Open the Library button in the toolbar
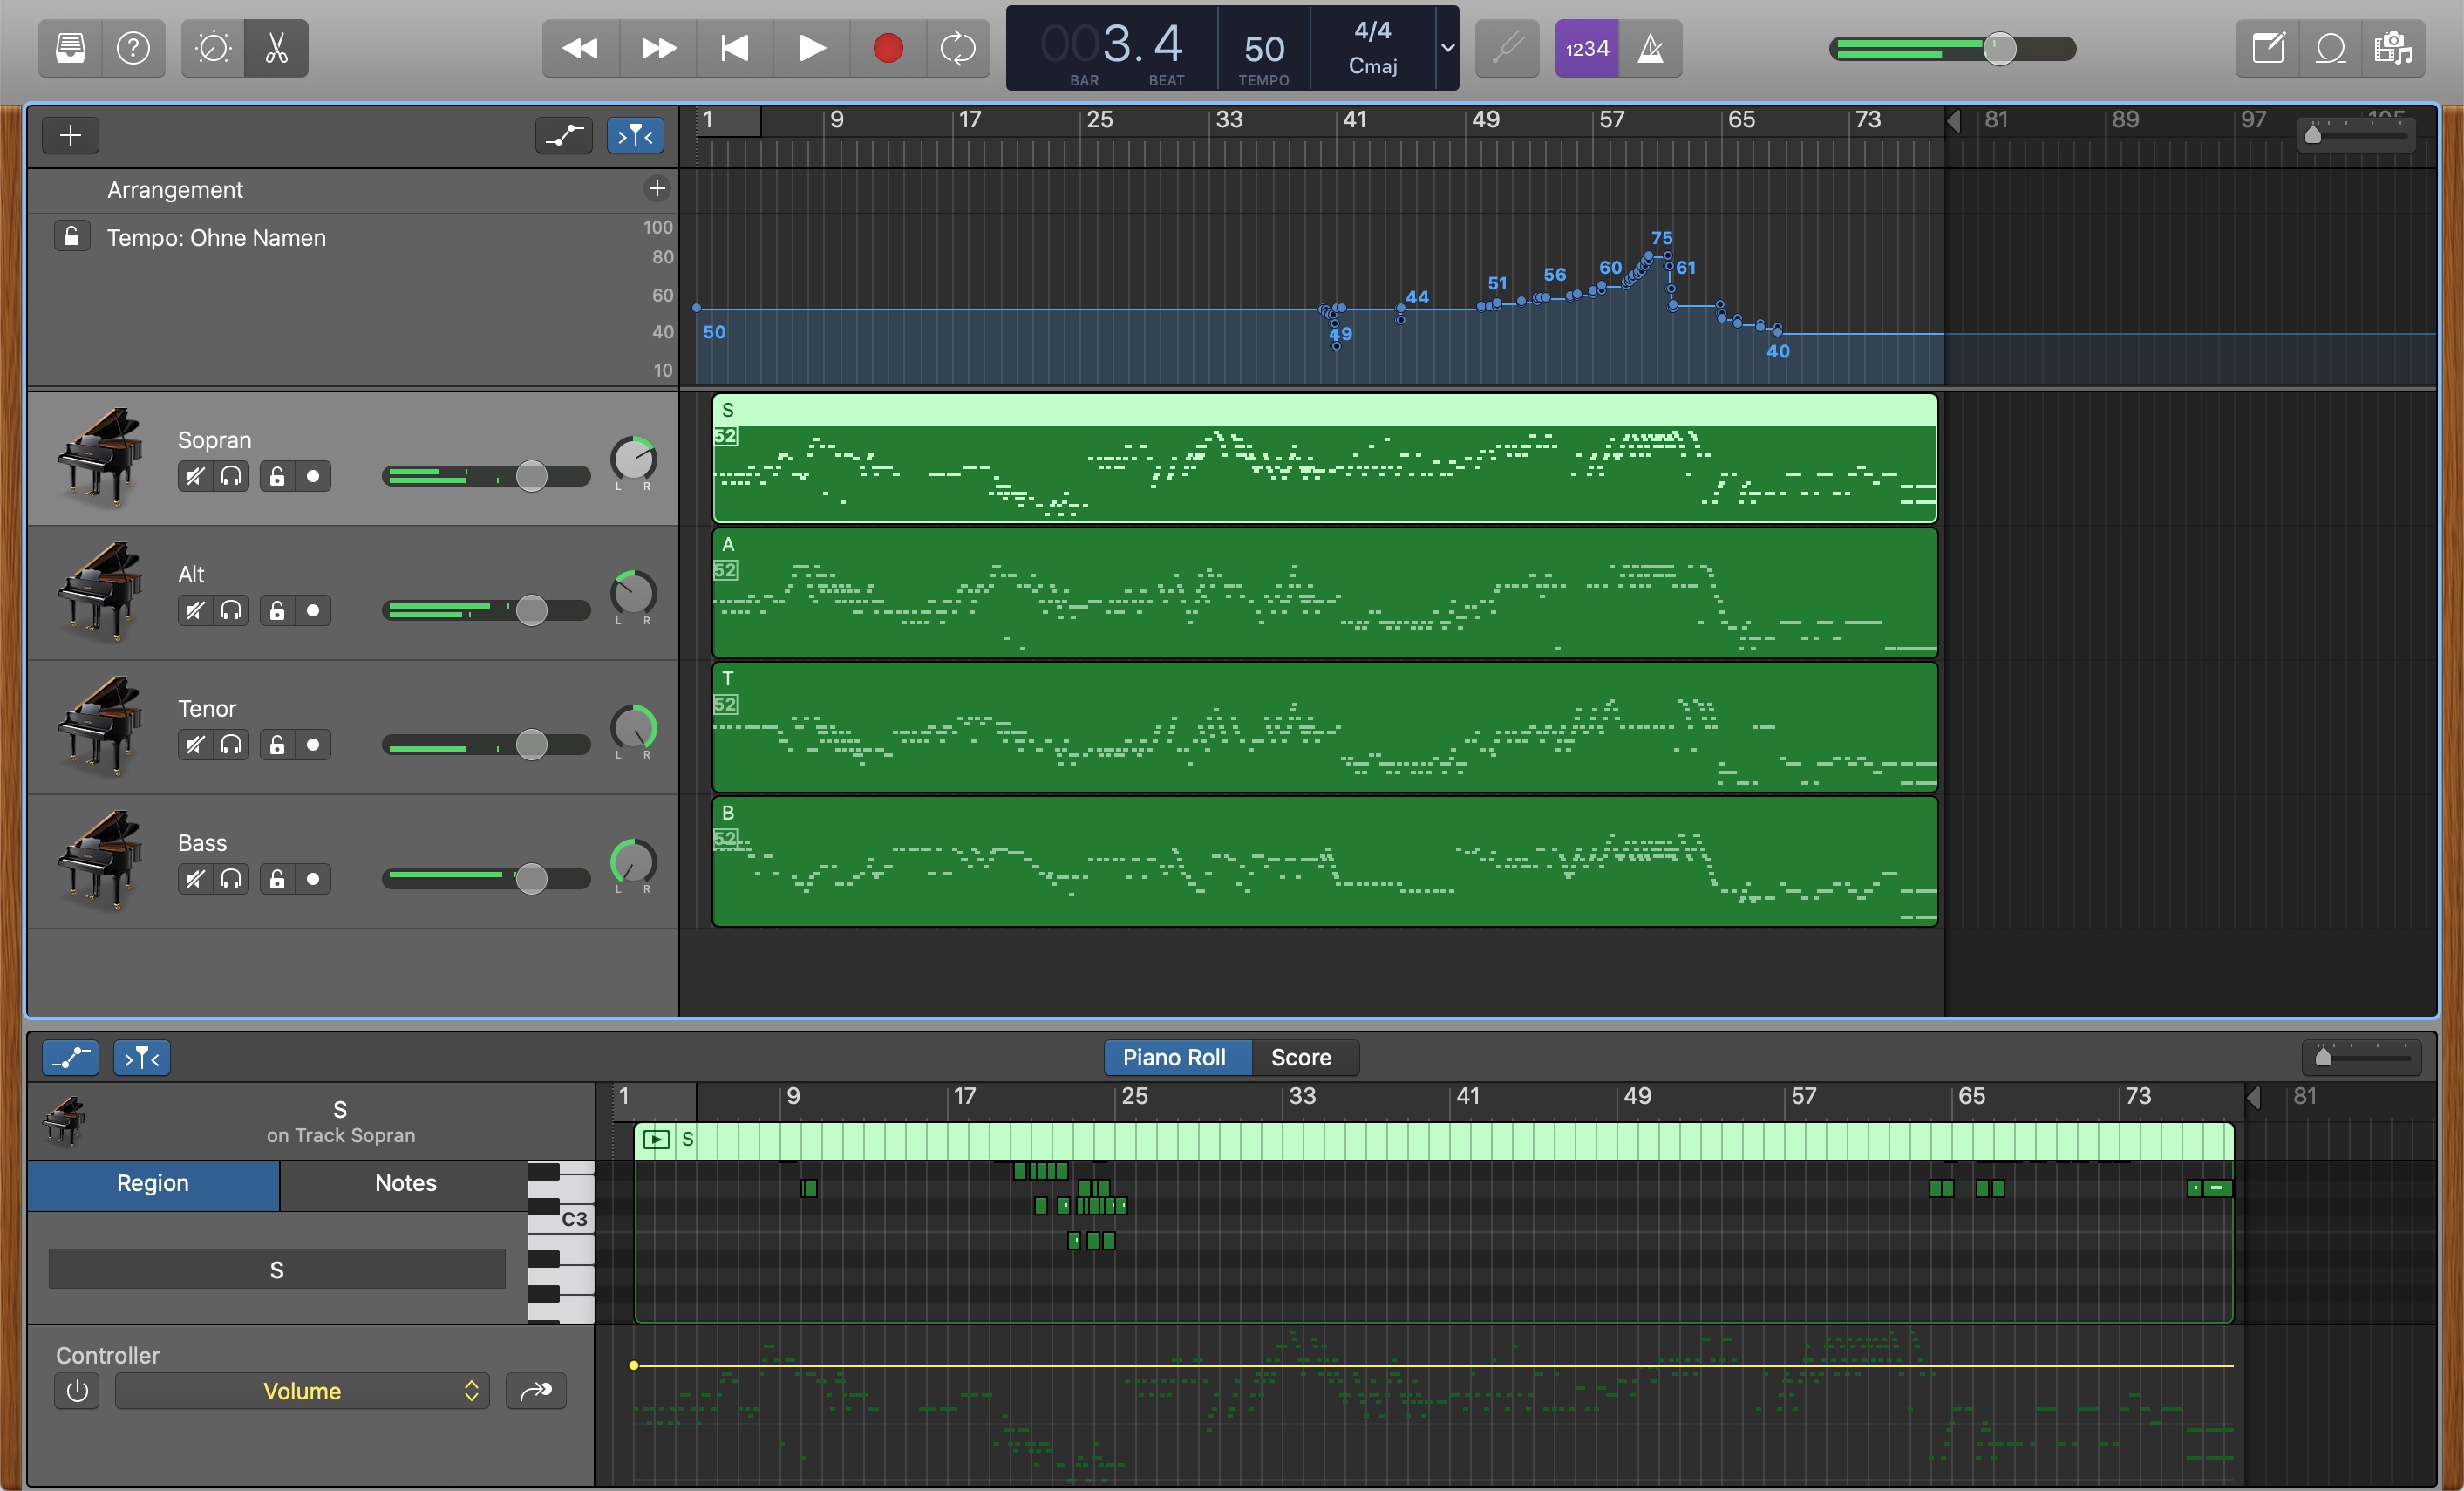2464x1491 pixels. click(x=70, y=48)
